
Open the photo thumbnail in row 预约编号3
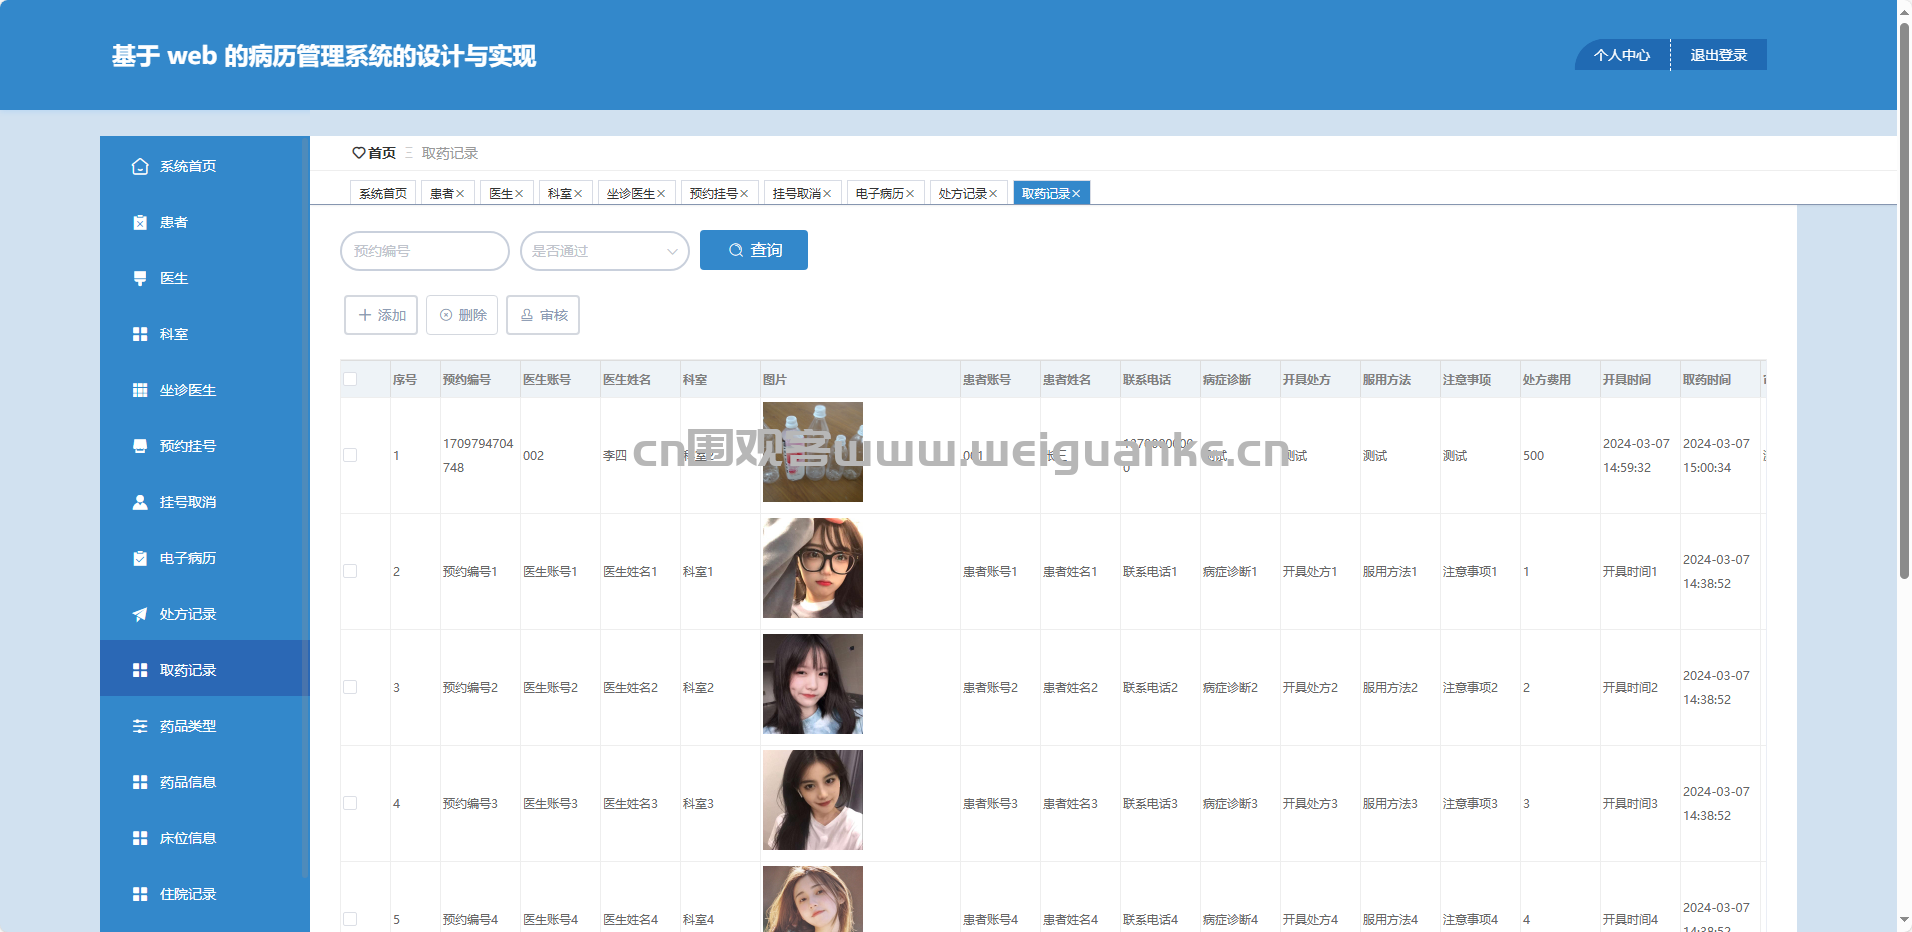813,800
